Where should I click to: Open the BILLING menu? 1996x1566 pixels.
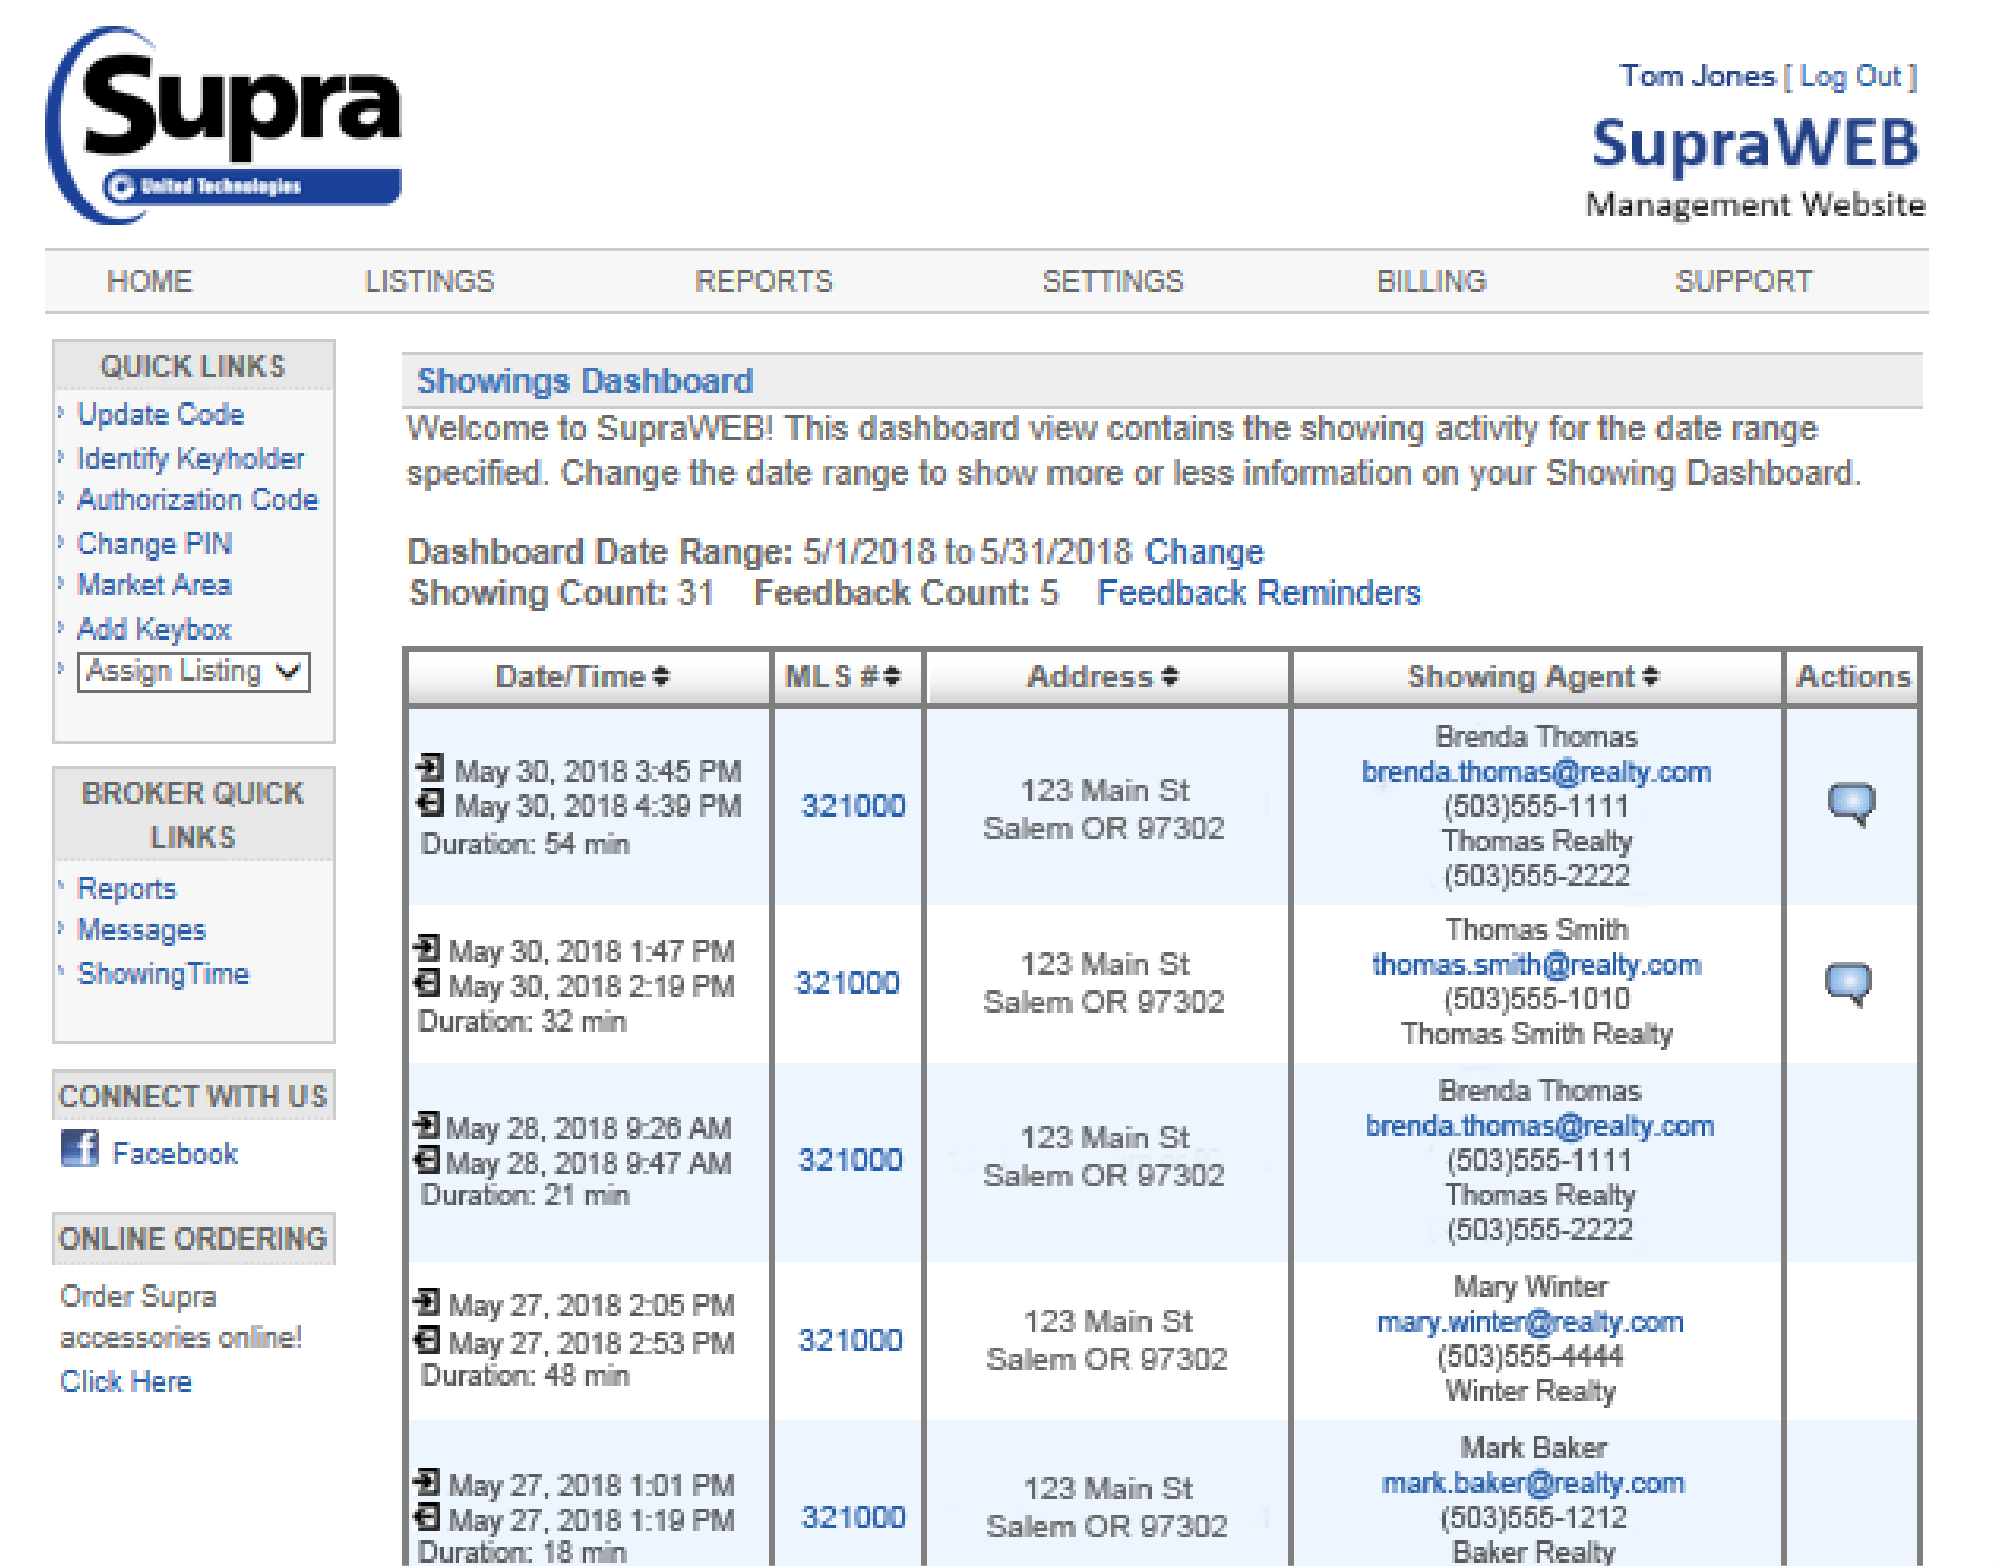coord(1432,281)
